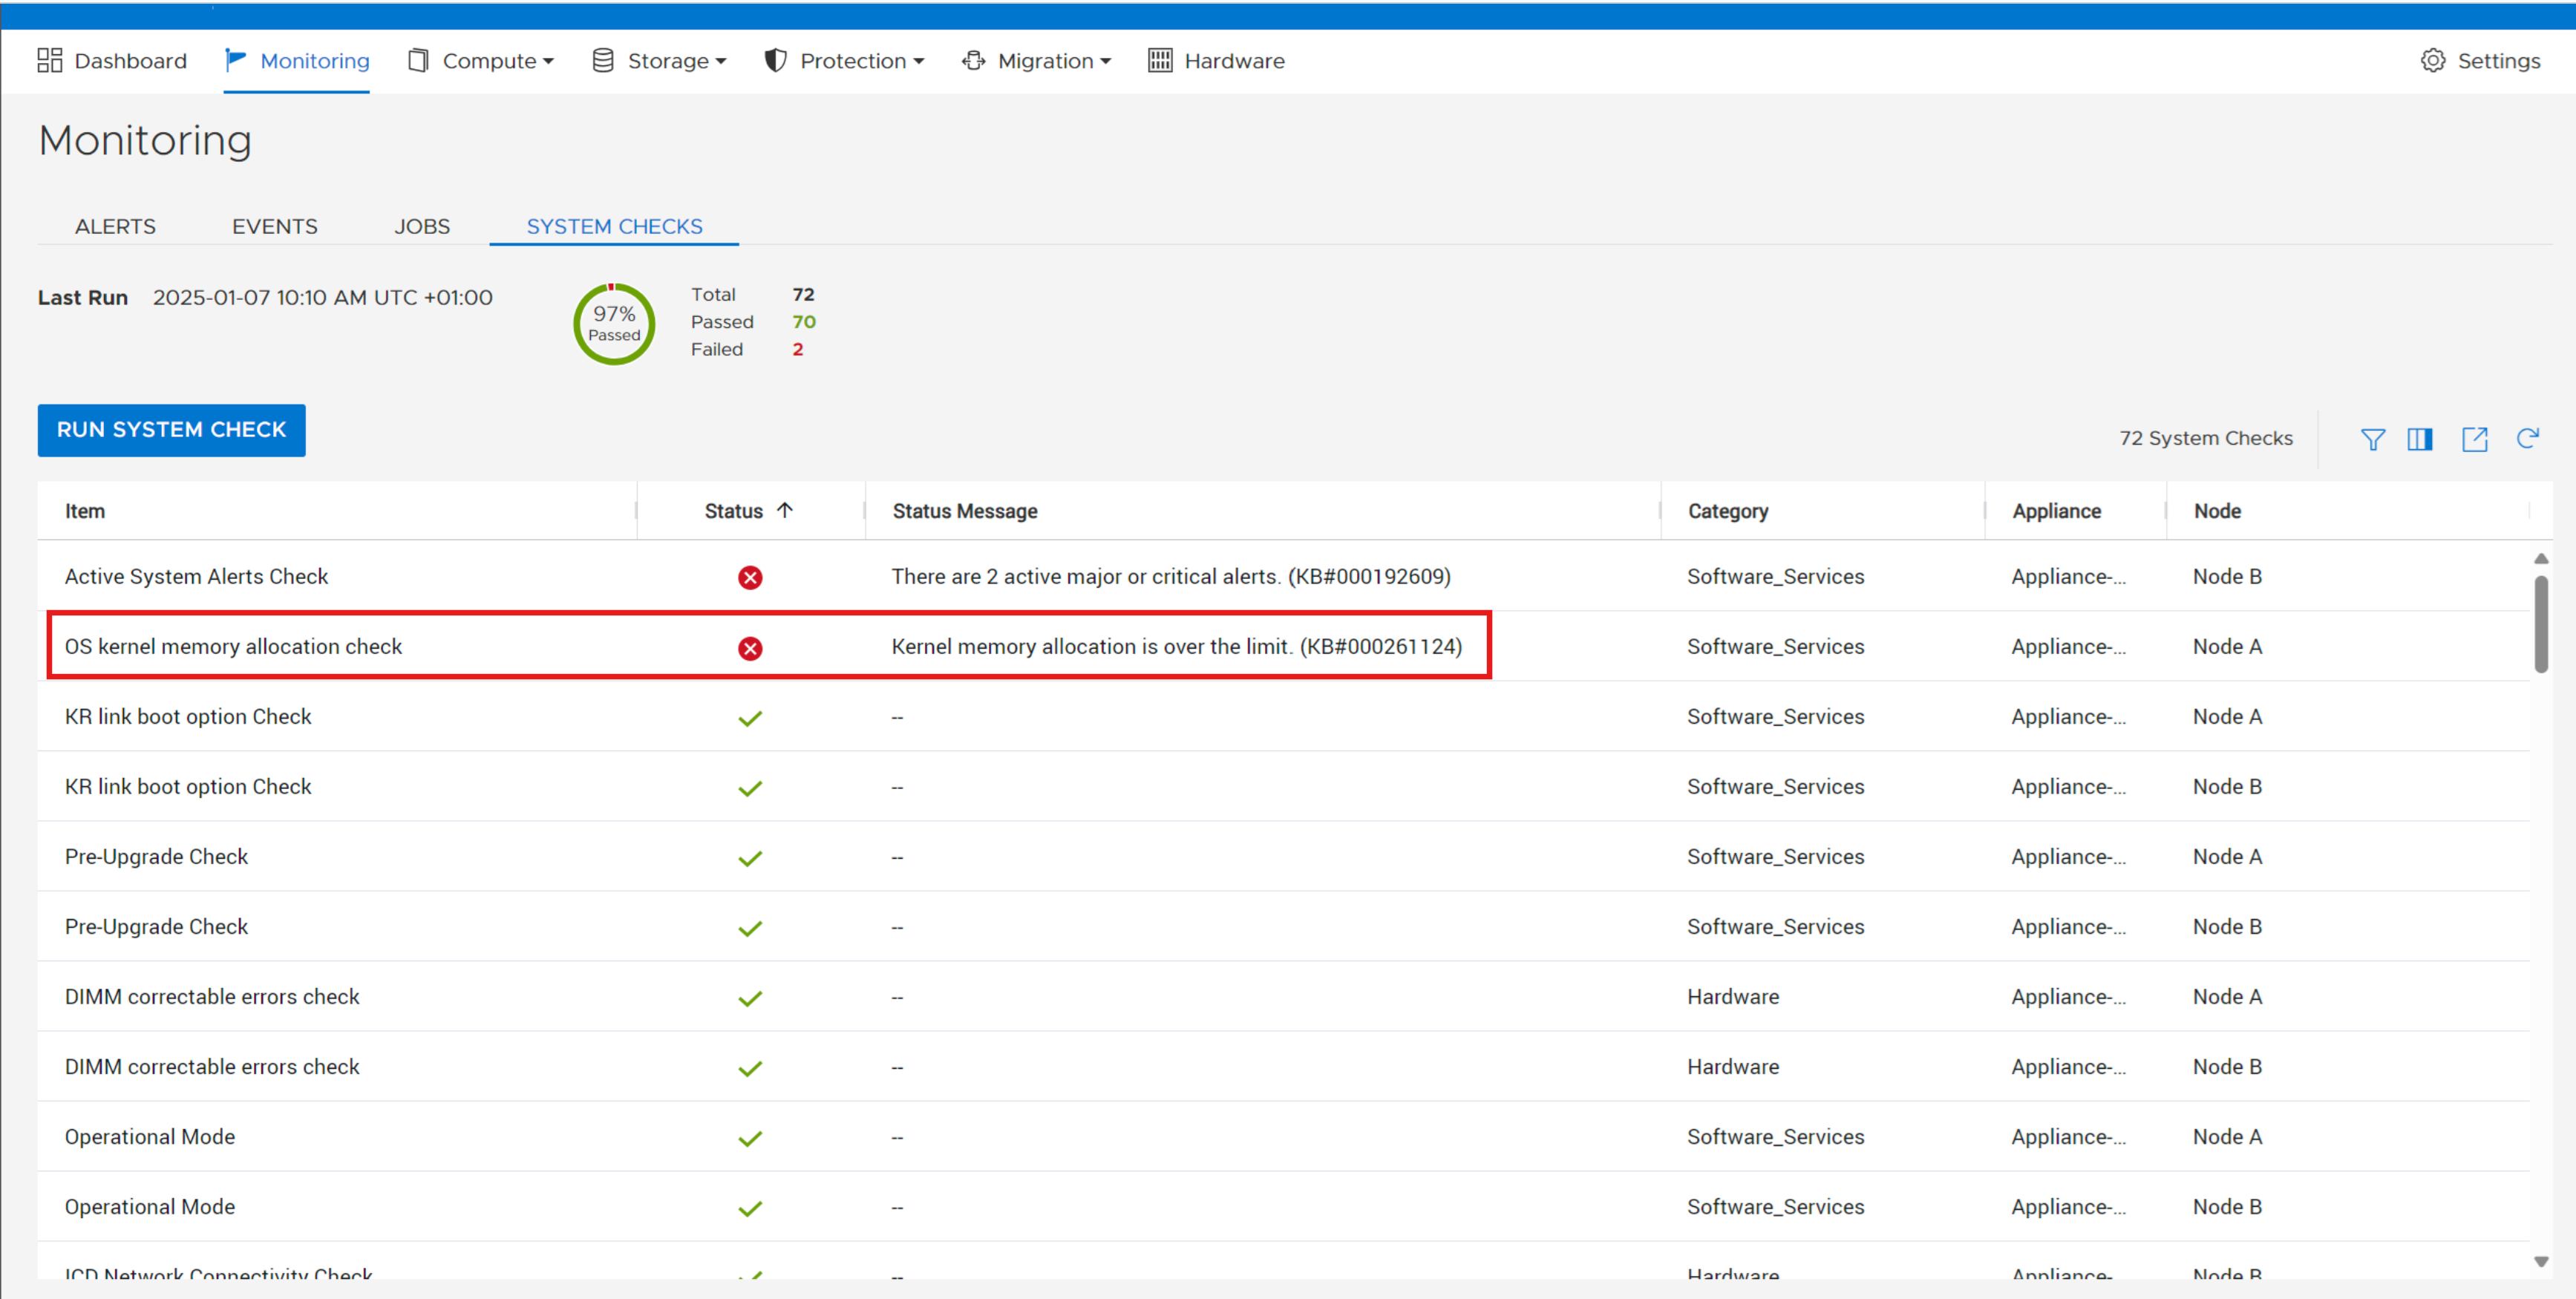Screen dimensions: 2576x1299
Task: Click failed status icon for Active System Alerts
Action: point(749,577)
